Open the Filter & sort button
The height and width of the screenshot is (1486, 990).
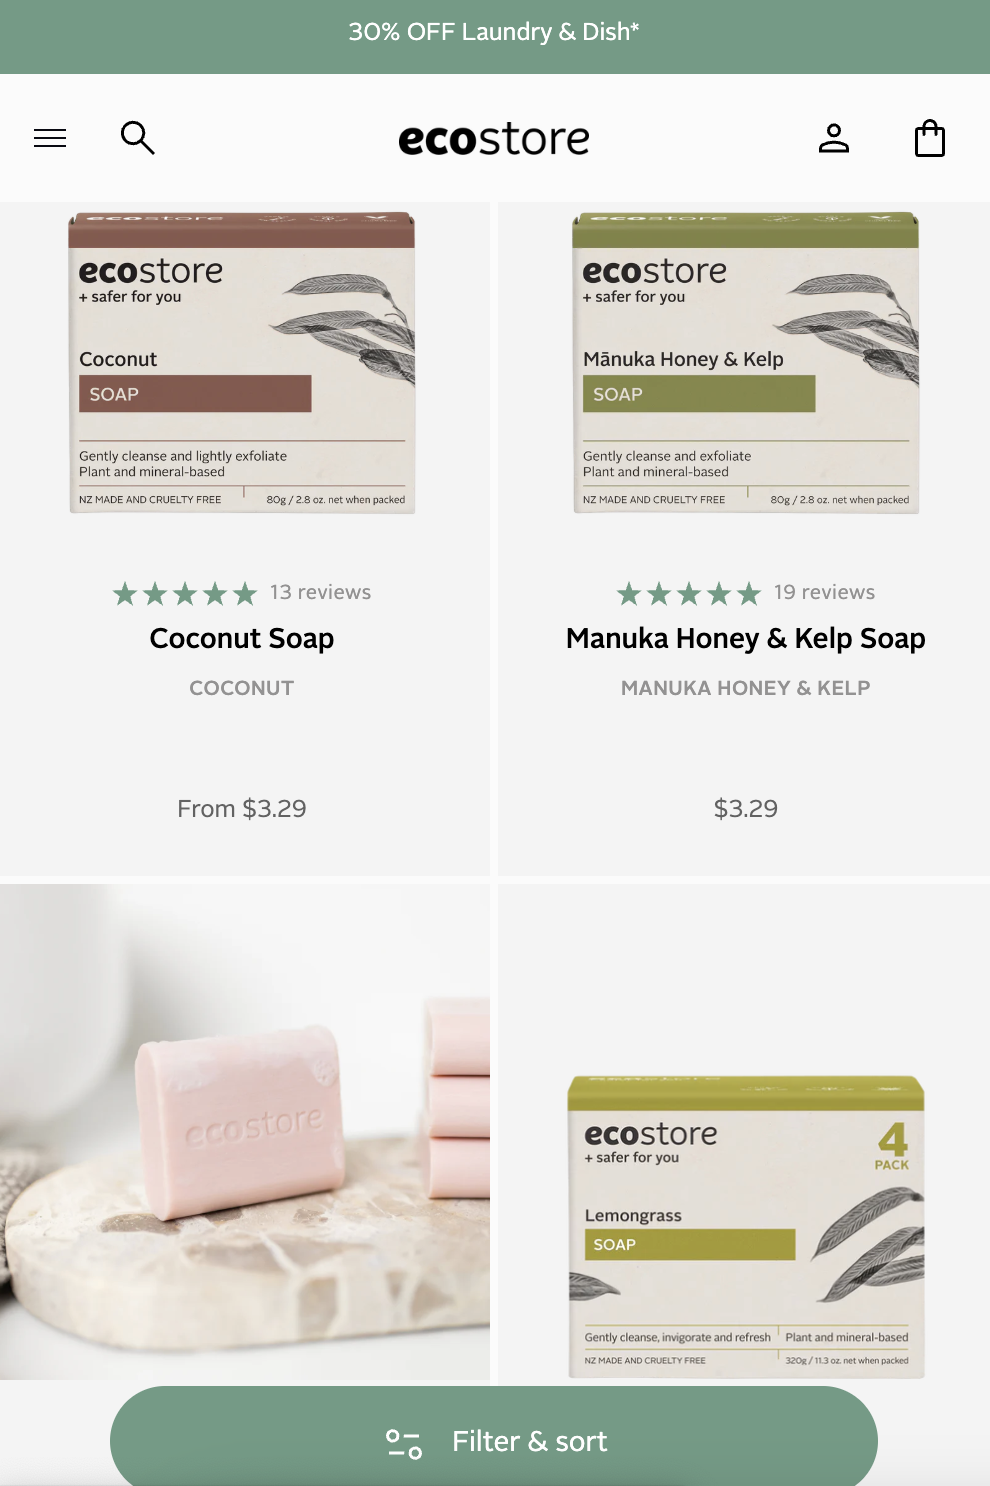click(494, 1436)
